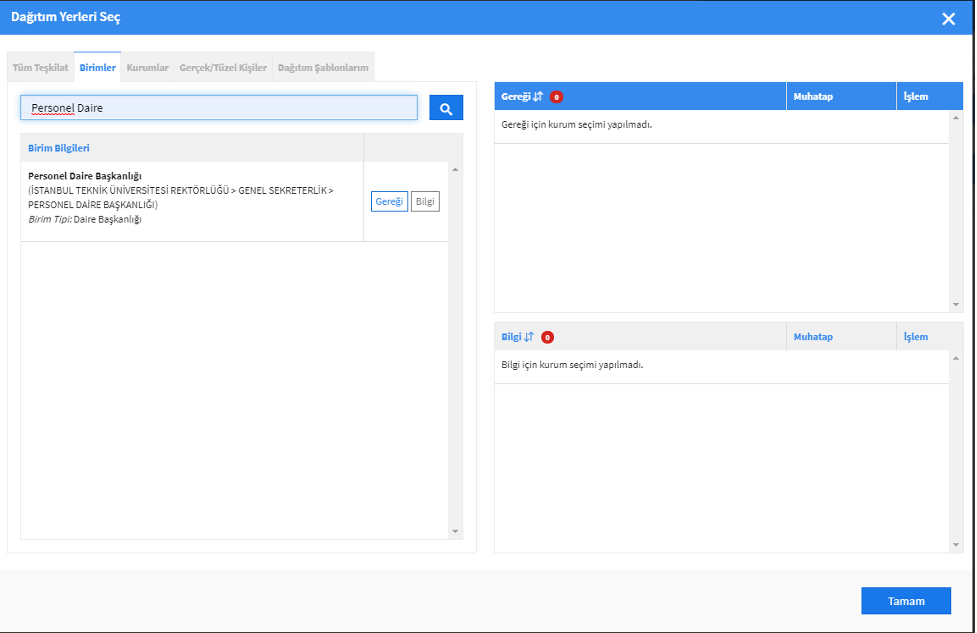
Task: Select the Personel Daire Başkanlığı result title
Action: click(x=85, y=176)
